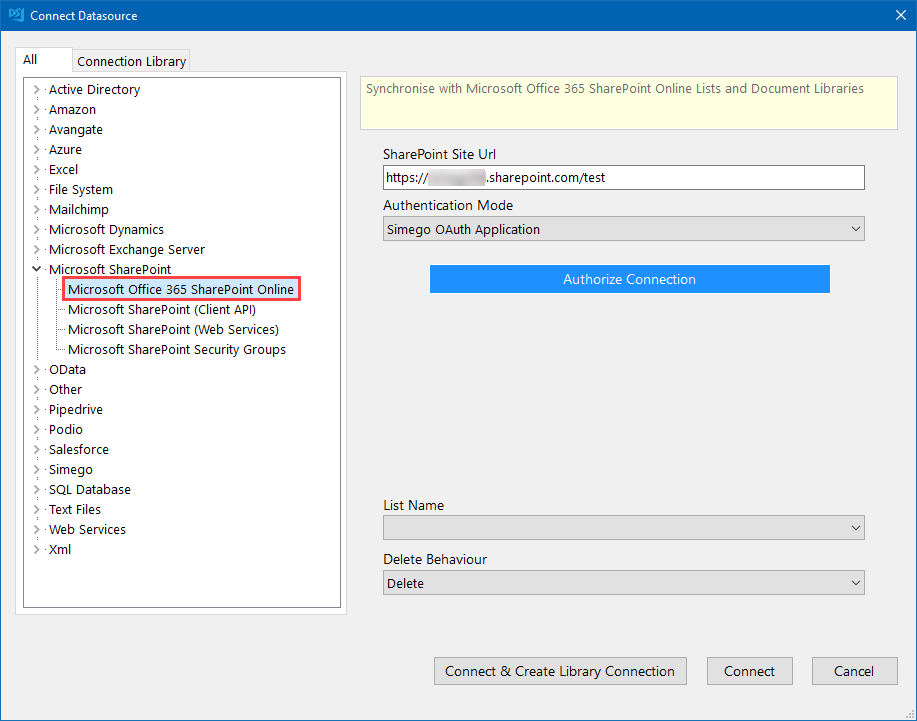Collapse the Microsoft SharePoint node

pos(36,270)
